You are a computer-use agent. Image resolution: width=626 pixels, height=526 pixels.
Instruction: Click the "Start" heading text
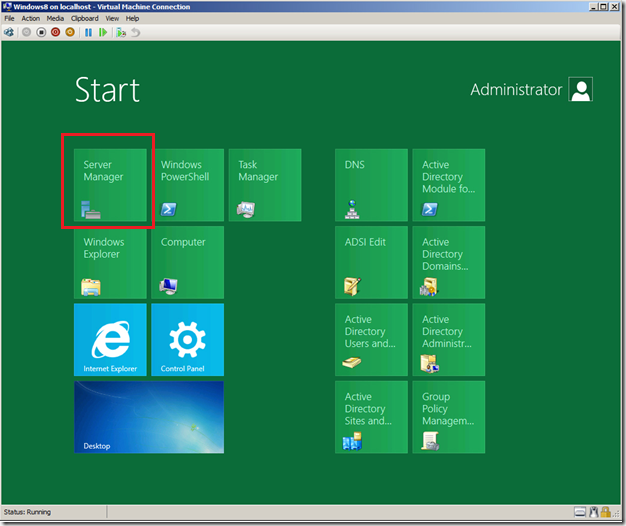click(107, 90)
